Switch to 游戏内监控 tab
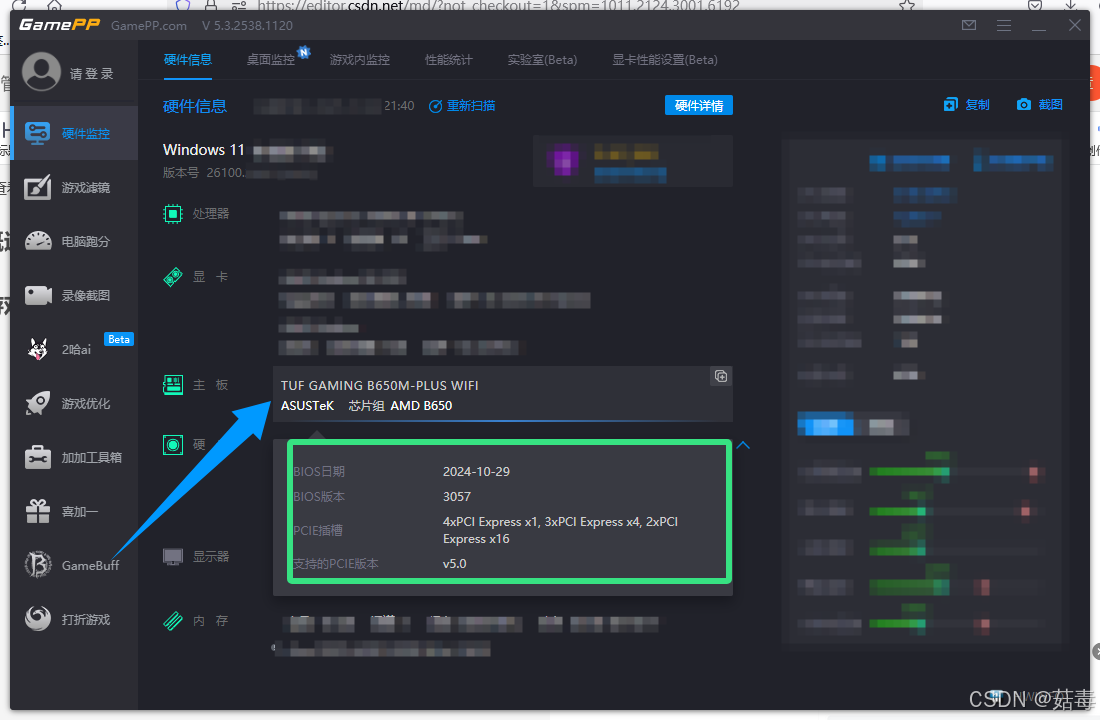This screenshot has height=720, width=1100. point(360,60)
